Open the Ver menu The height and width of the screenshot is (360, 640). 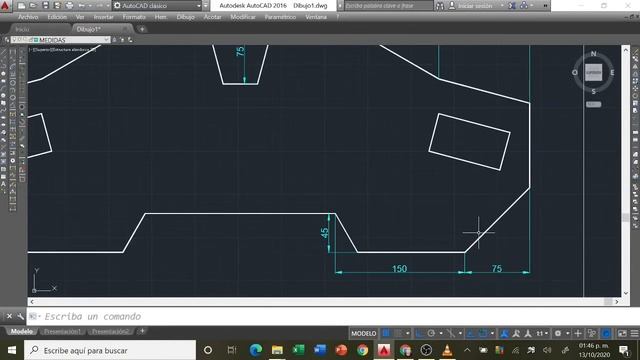tap(80, 17)
